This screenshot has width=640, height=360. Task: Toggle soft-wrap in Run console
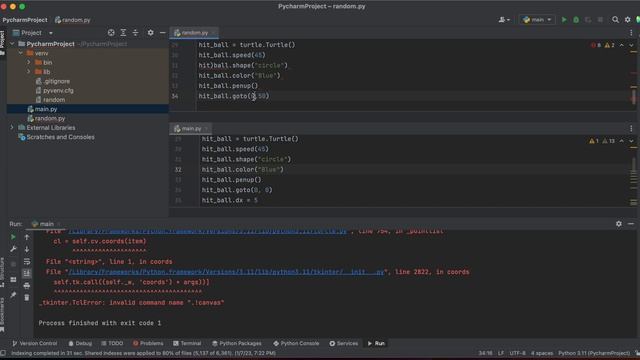coord(27,261)
